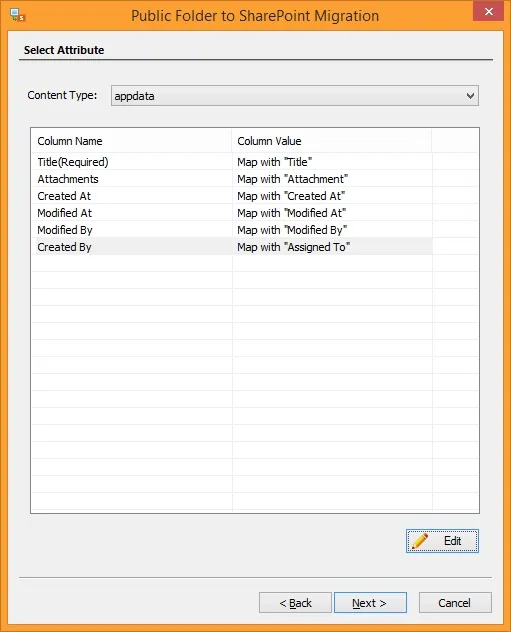Click value Map with "Attachment"
The height and width of the screenshot is (632, 511).
(293, 179)
